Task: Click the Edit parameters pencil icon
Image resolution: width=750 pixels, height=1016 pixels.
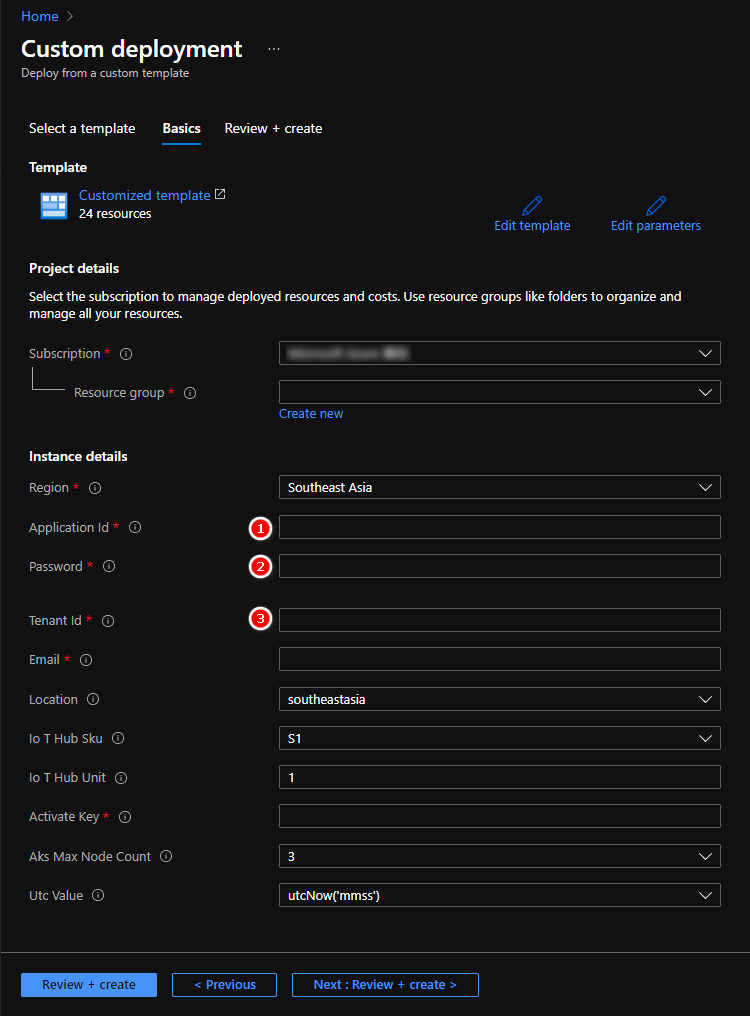Action: [656, 206]
